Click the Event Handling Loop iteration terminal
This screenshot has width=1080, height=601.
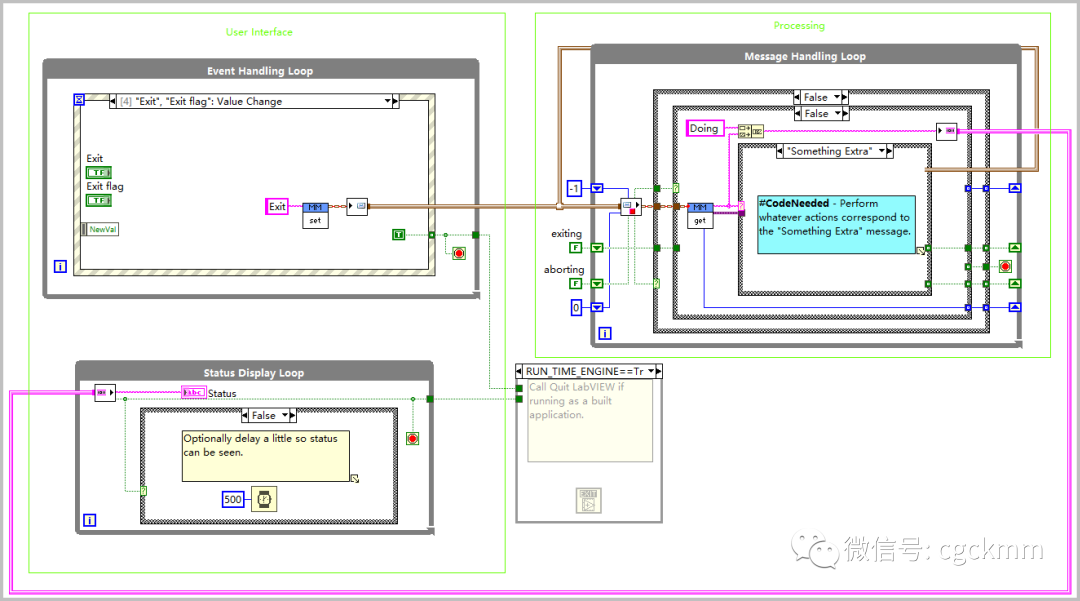pos(60,266)
